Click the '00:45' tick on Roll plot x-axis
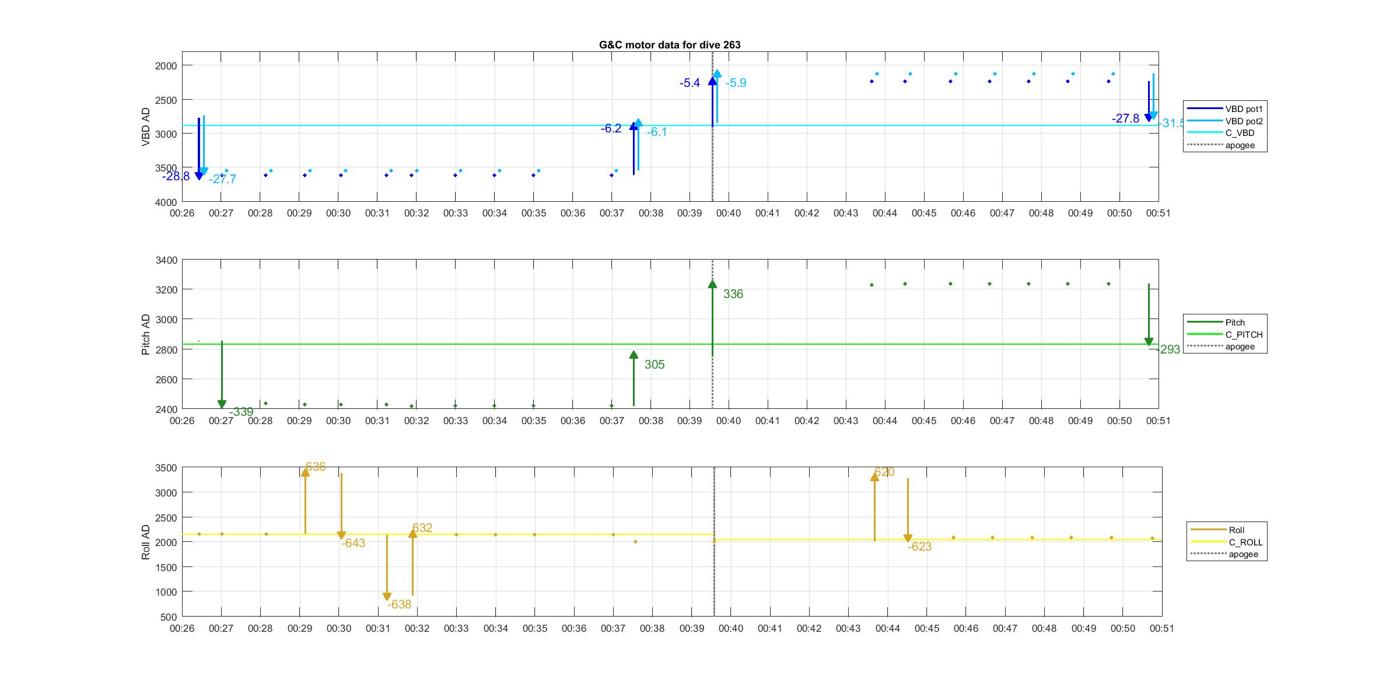 [x=926, y=629]
